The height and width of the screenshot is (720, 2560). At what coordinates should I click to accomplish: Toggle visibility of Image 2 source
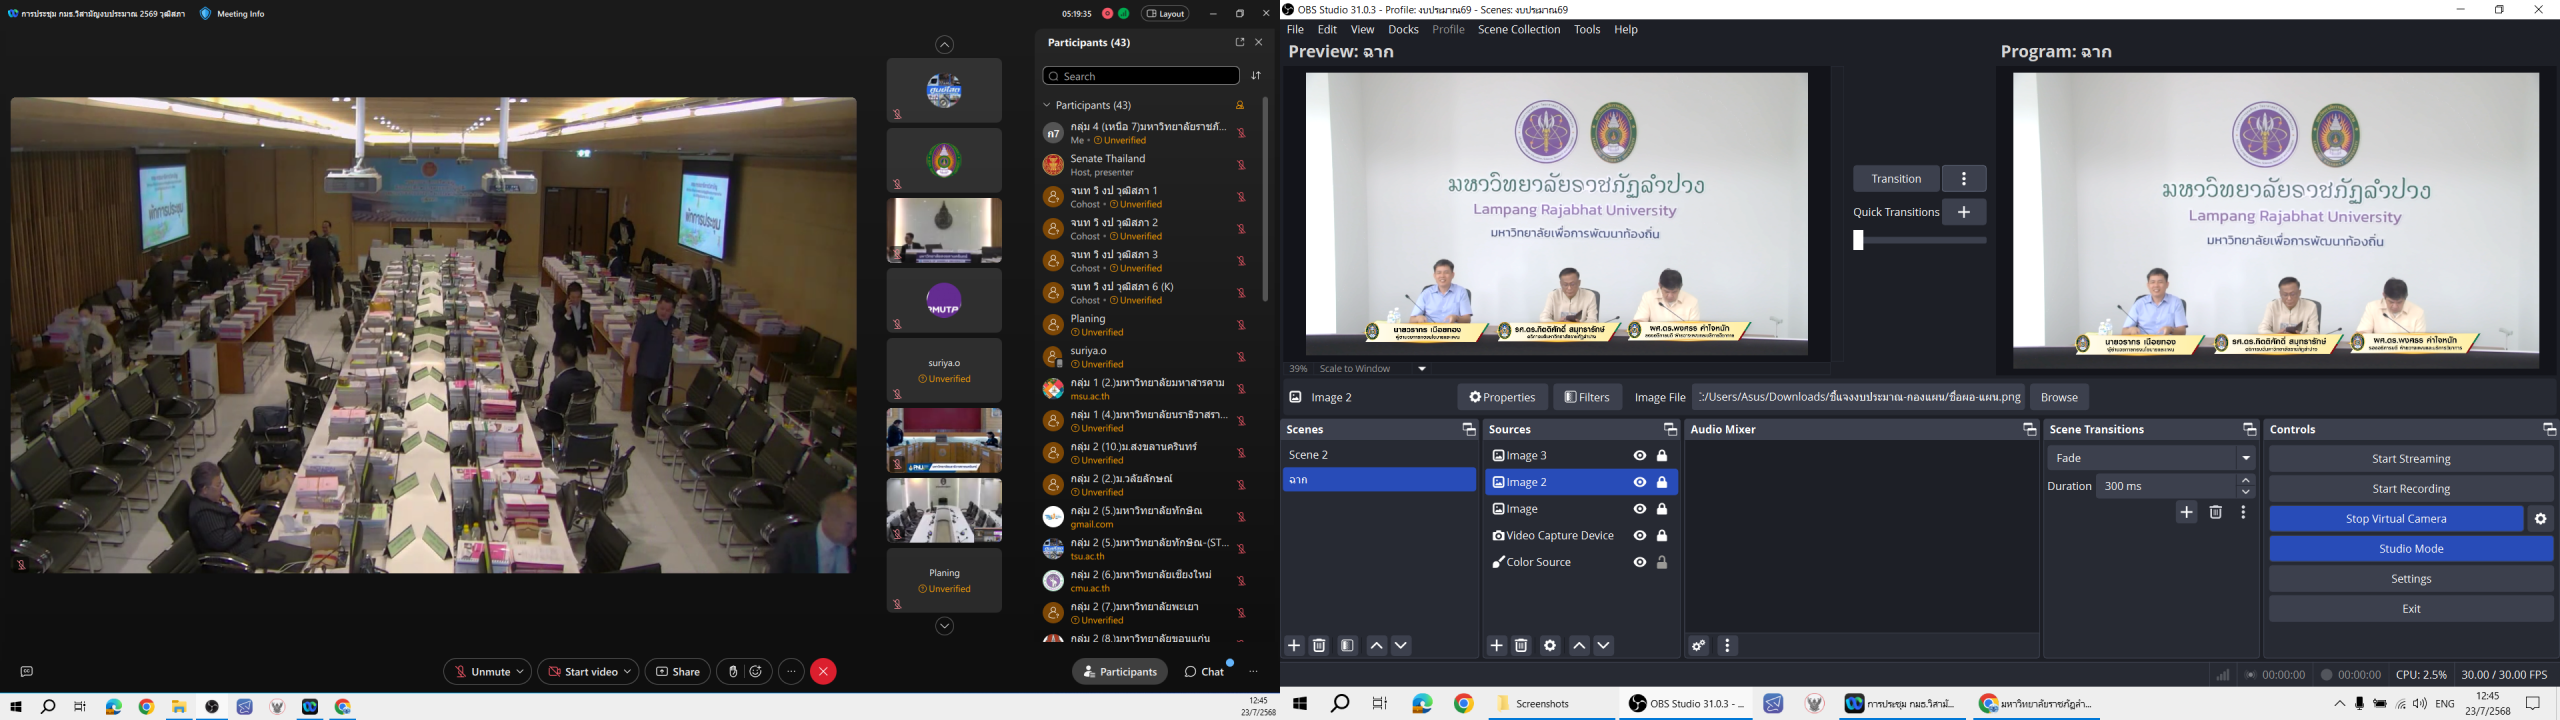tap(1640, 483)
